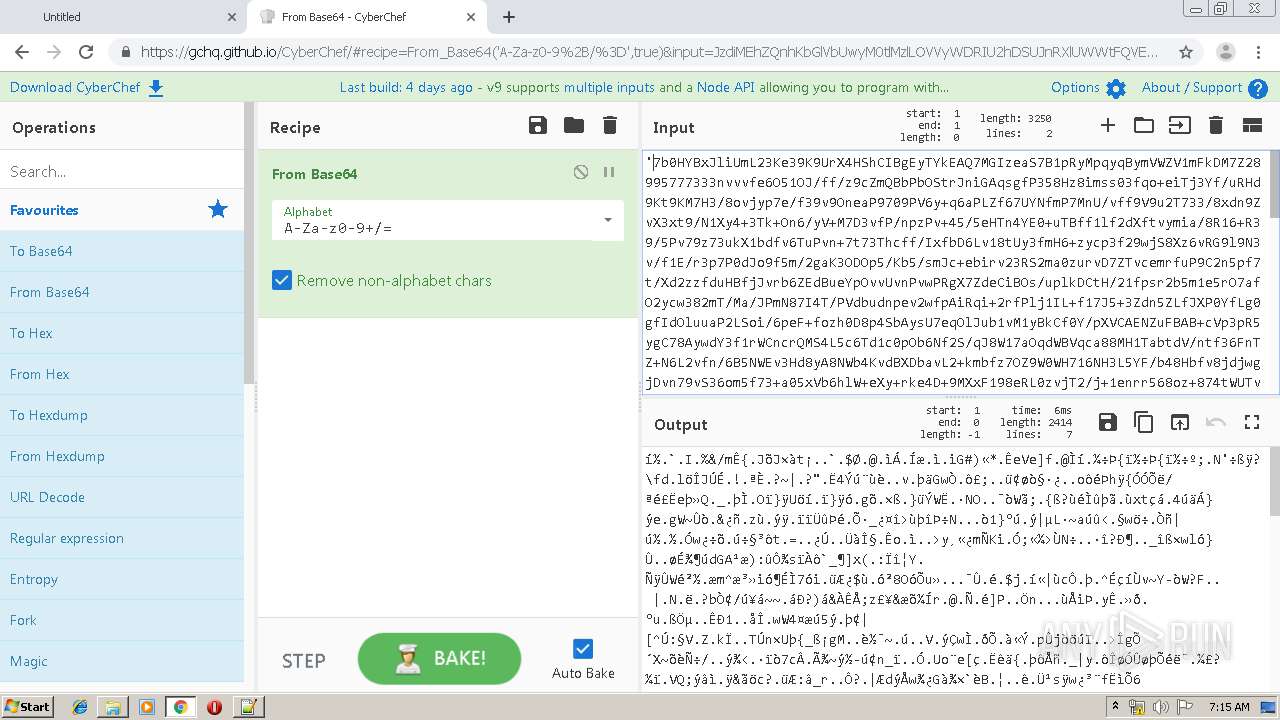Screen dimensions: 1280x720
Task: Open the Windows Start menu
Action: 27,706
